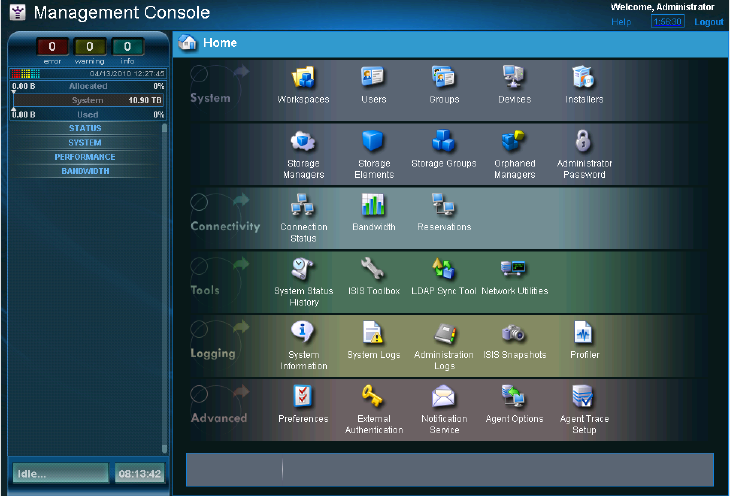Click the Used 0% row
This screenshot has width=730, height=496.
88,115
